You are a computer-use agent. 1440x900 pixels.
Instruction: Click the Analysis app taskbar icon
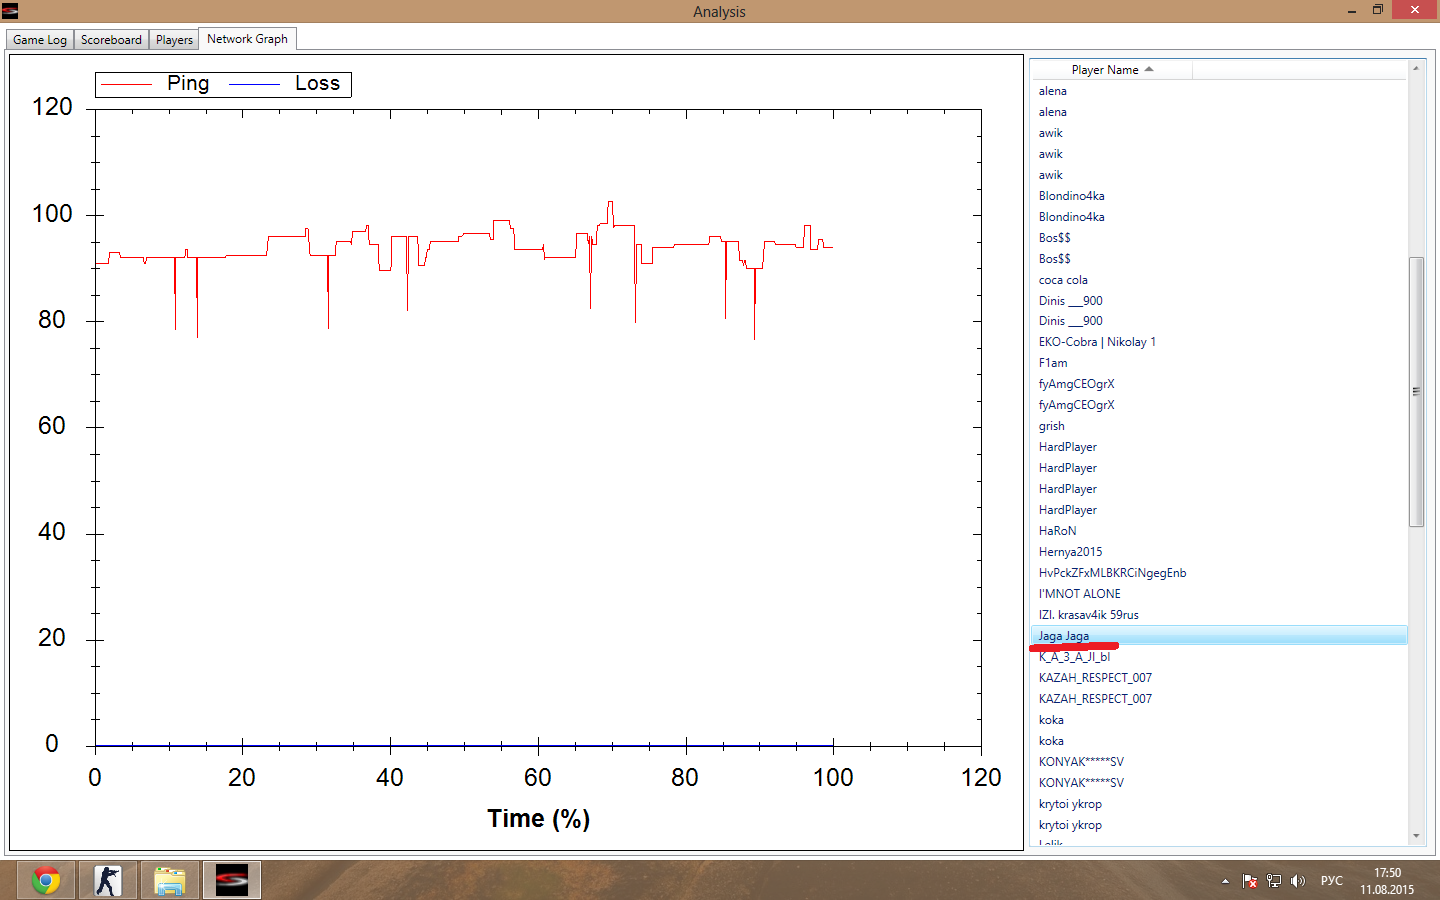[232, 880]
